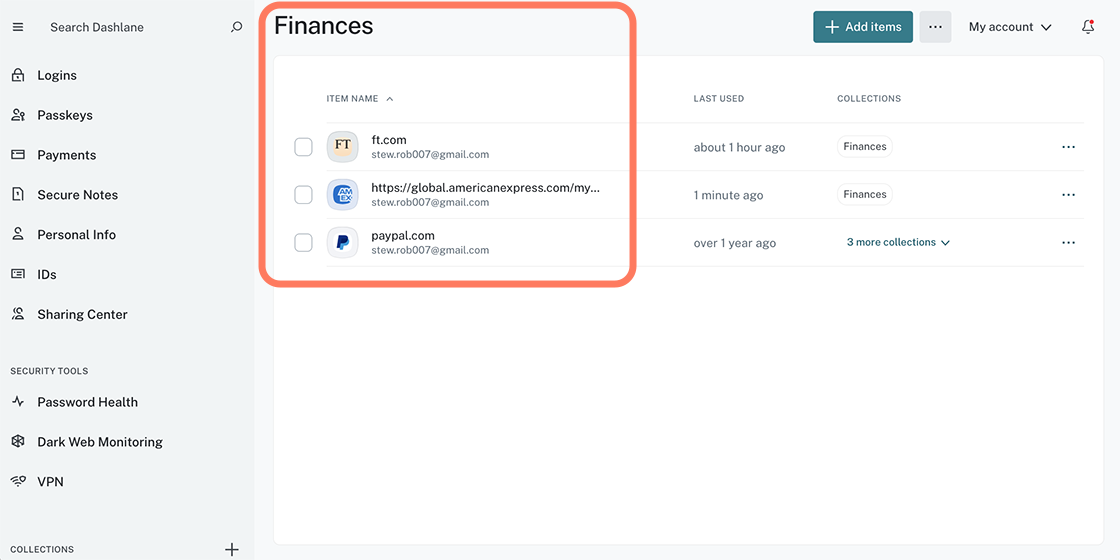Image resolution: width=1120 pixels, height=560 pixels.
Task: Select the ft.com item checkbox
Action: 303,147
